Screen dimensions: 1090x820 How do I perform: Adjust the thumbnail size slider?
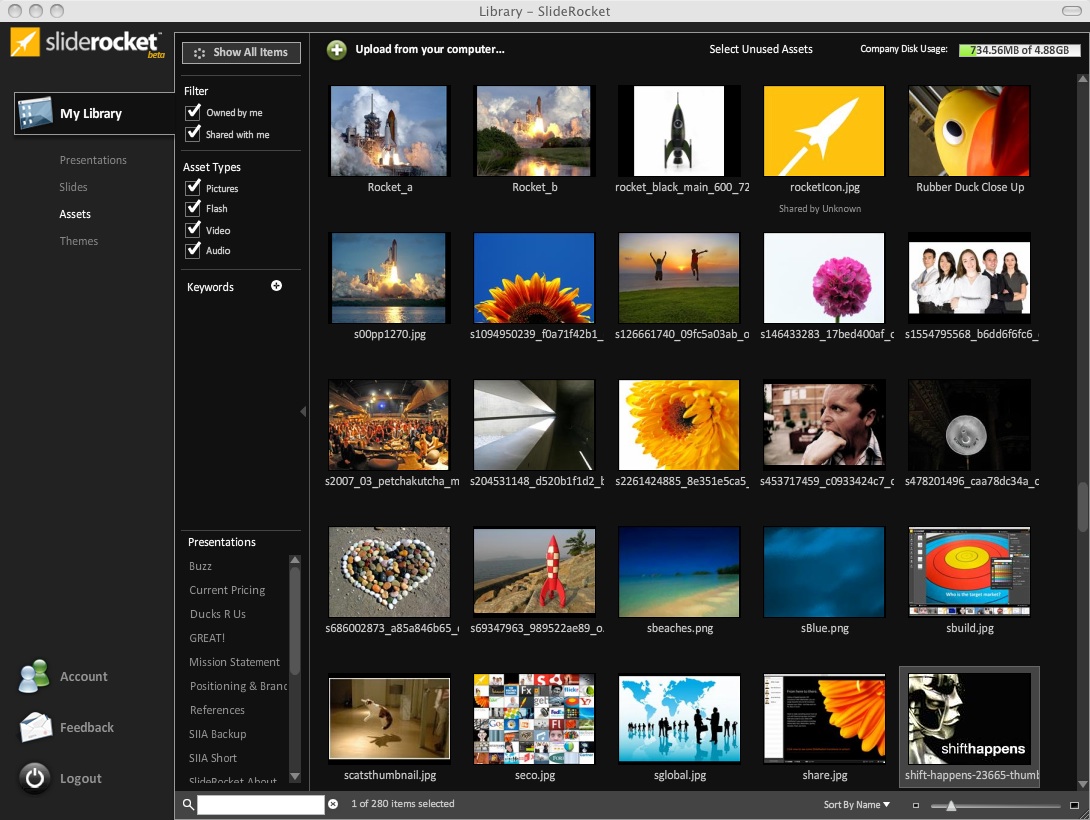951,806
